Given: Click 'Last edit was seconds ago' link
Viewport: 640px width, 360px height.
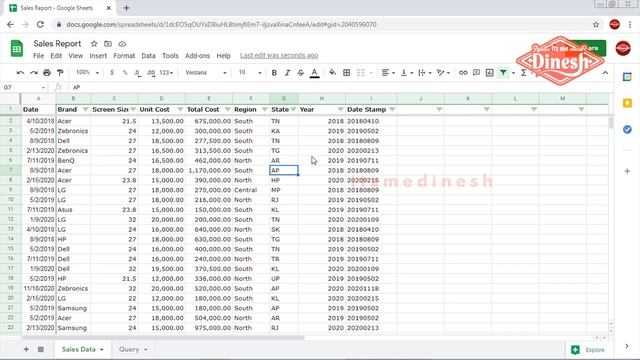Looking at the screenshot, I should (x=279, y=56).
